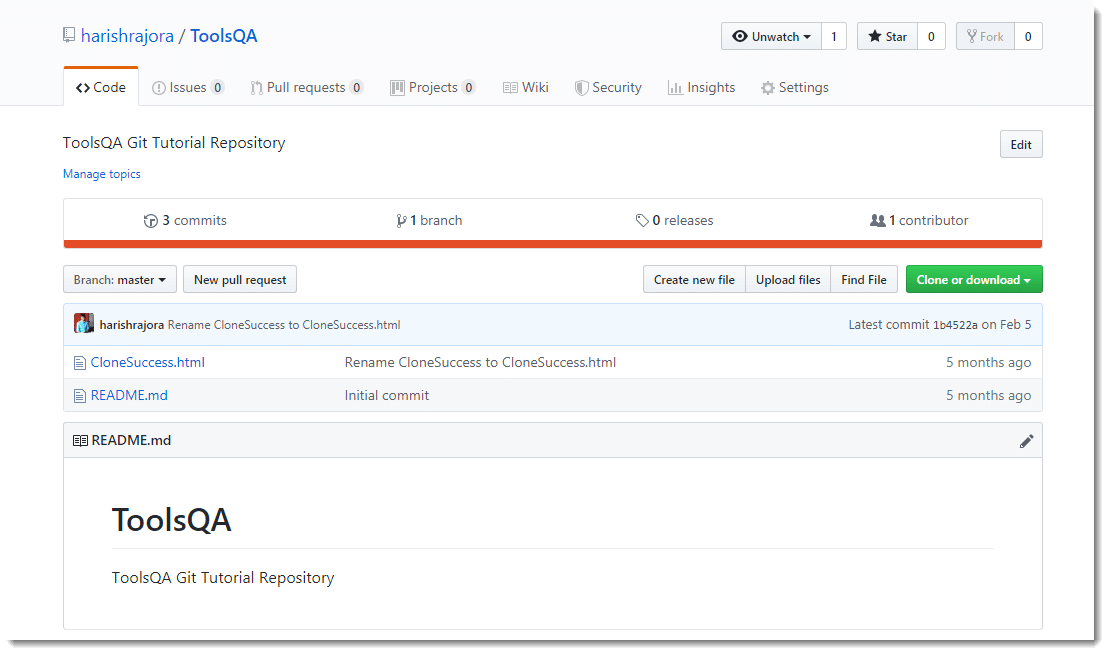Image resolution: width=1109 pixels, height=655 pixels.
Task: Click commit hash 1b4522a
Action: point(955,325)
